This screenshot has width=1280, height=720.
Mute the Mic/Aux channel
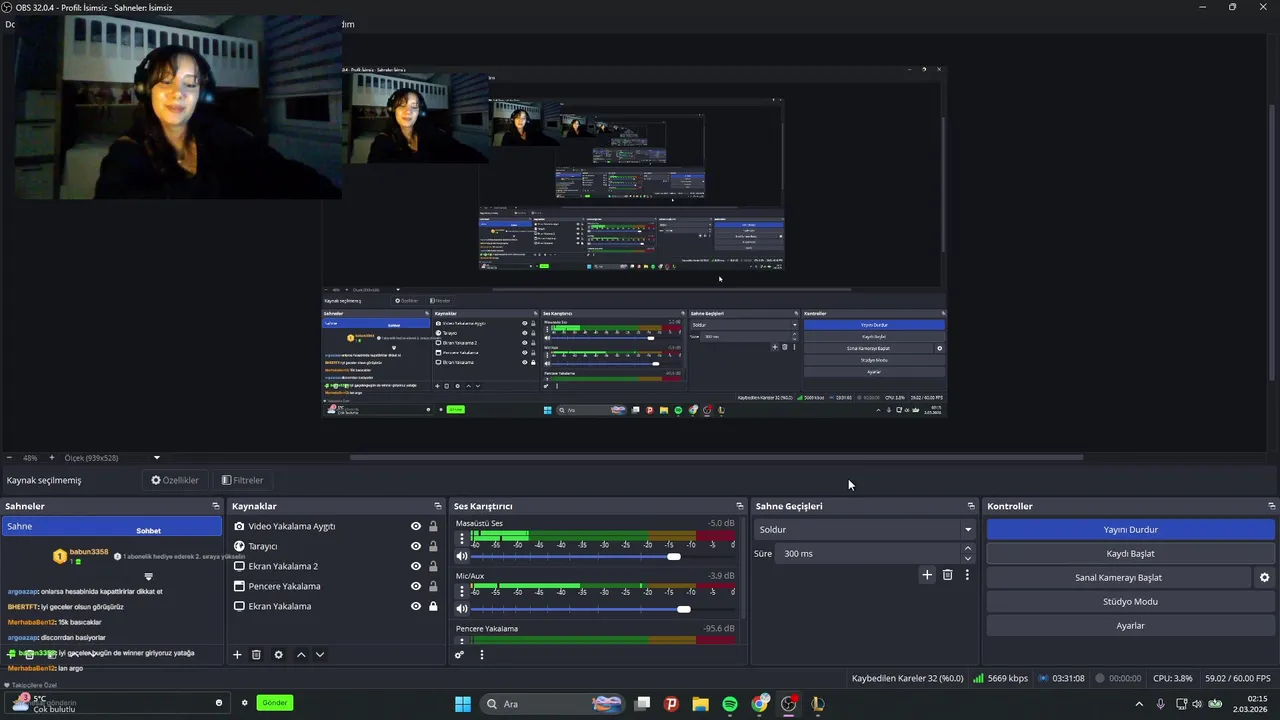pyautogui.click(x=462, y=609)
